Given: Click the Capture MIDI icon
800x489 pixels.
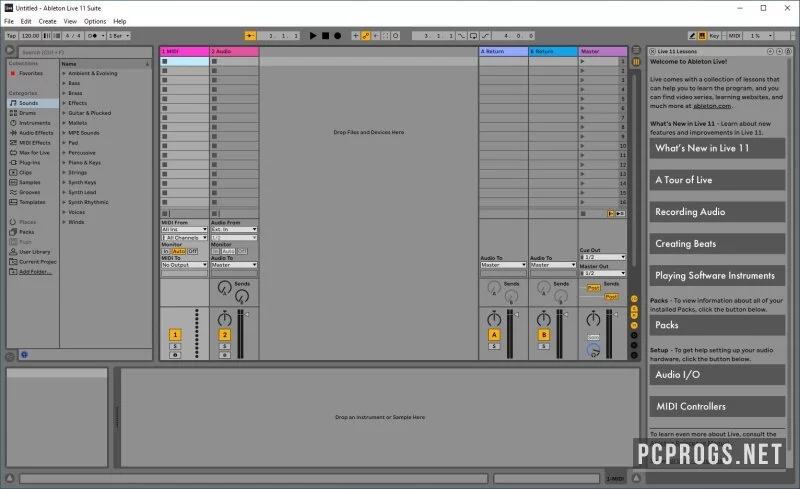Looking at the screenshot, I should click(x=386, y=36).
